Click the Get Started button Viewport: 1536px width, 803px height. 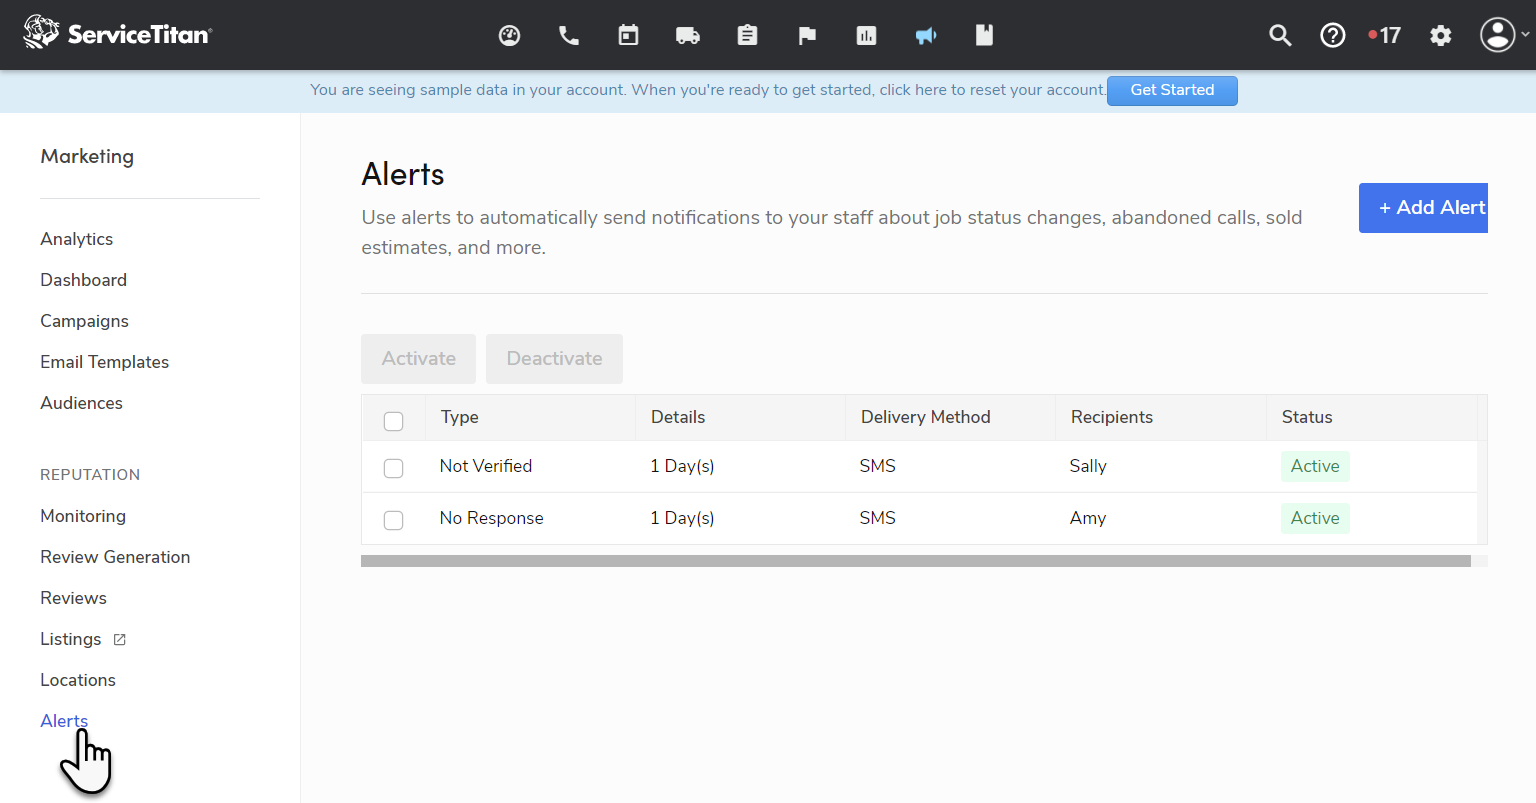pyautogui.click(x=1172, y=90)
